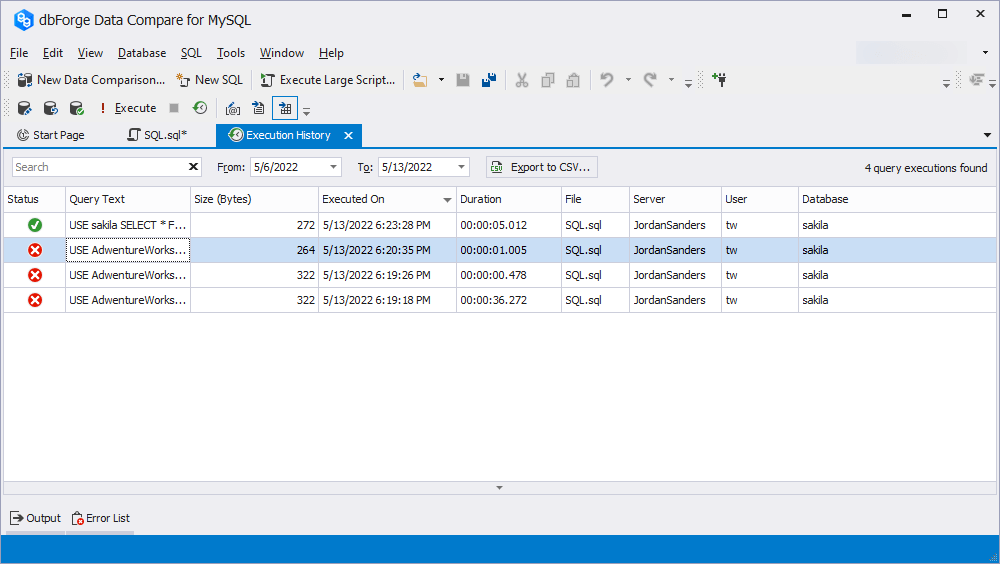Open the Help menu
Image resolution: width=1000 pixels, height=564 pixels.
[x=331, y=53]
